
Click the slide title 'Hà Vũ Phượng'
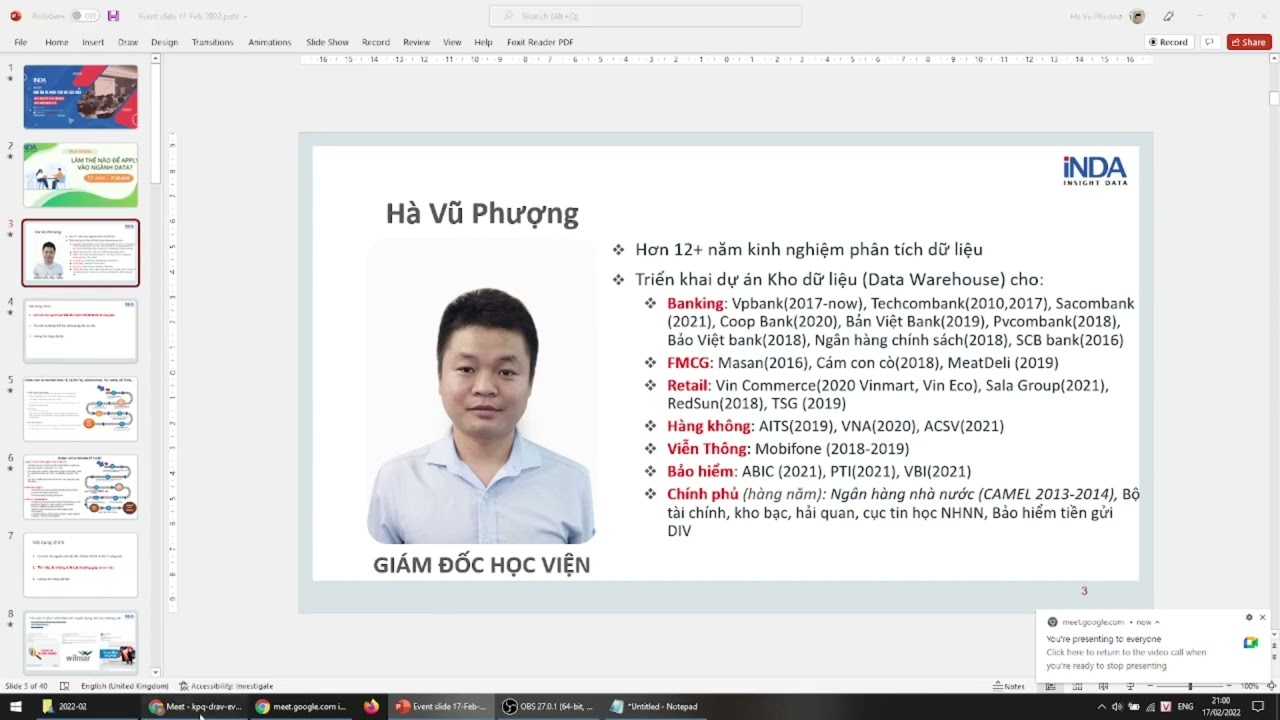click(x=482, y=213)
